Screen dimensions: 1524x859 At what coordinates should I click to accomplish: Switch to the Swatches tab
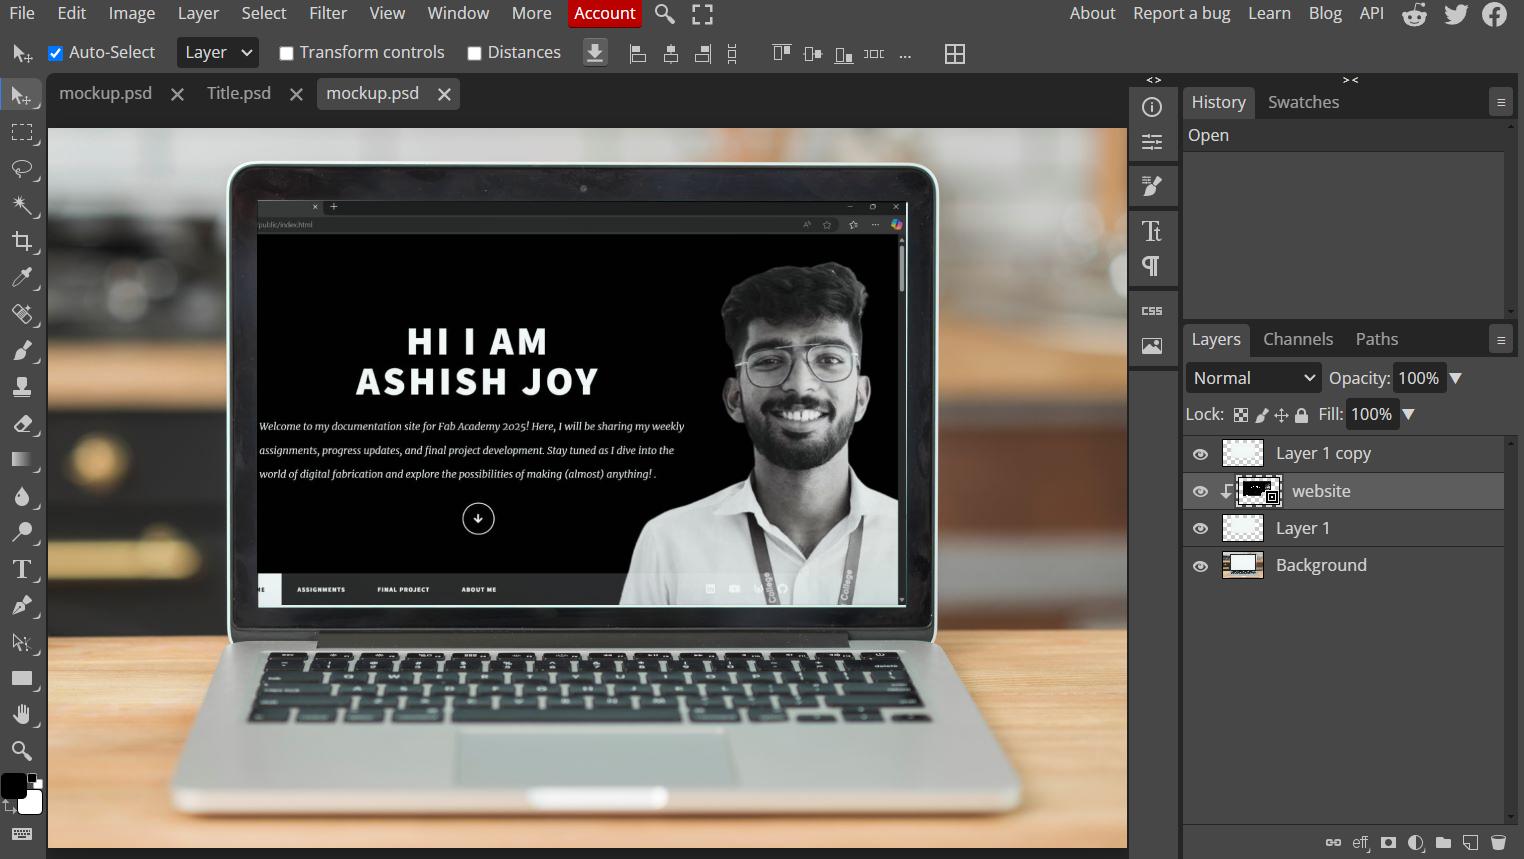[x=1303, y=102]
